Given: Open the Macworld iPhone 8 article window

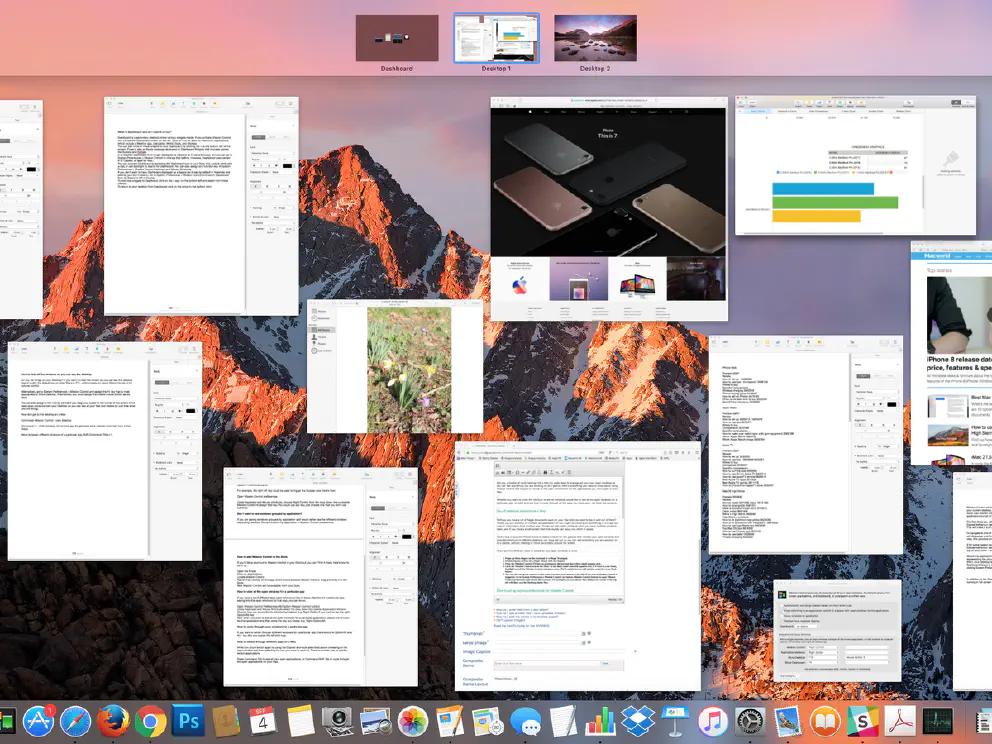Looking at the screenshot, I should (x=952, y=353).
